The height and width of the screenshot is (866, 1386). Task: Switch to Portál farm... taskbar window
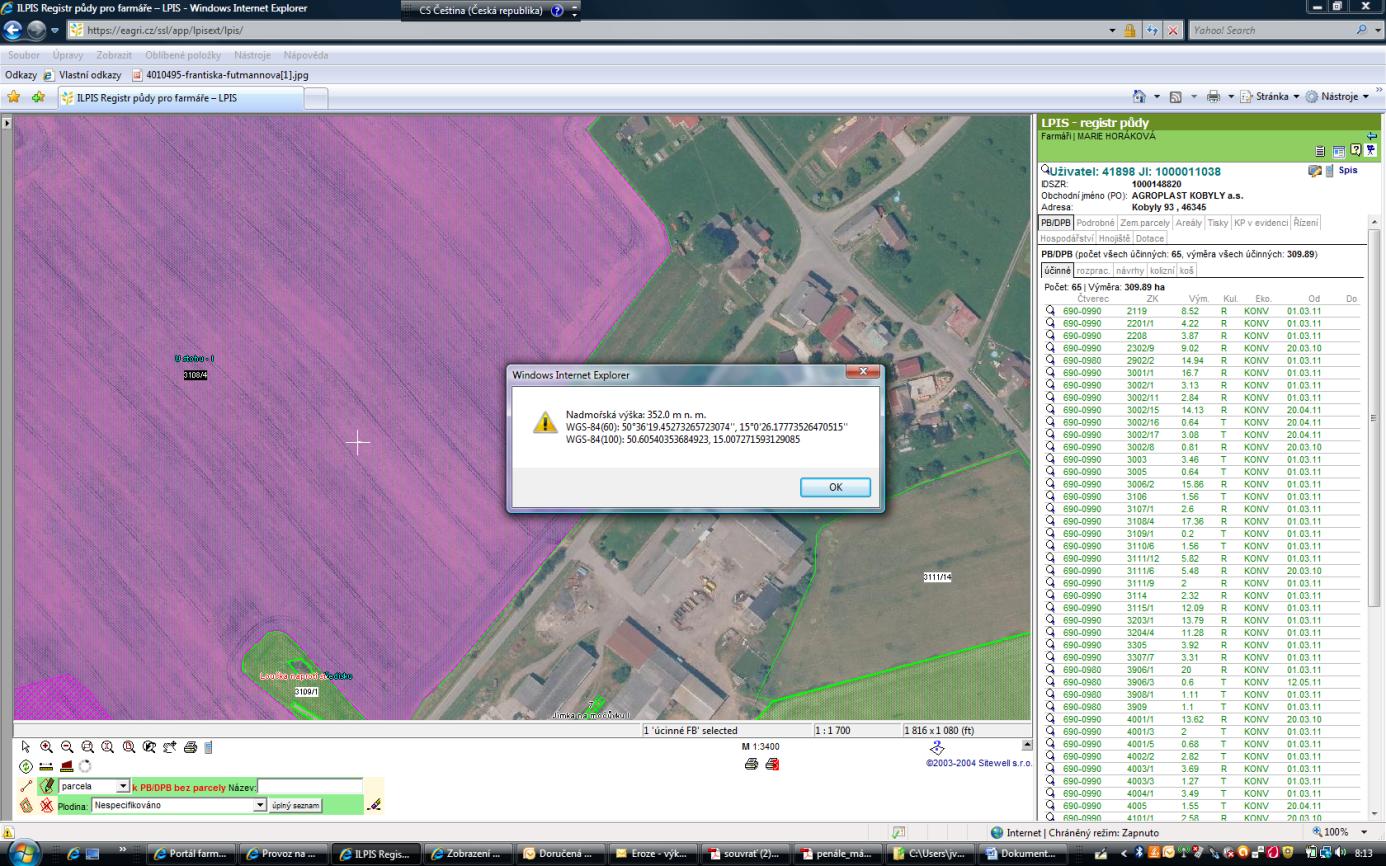coord(193,853)
